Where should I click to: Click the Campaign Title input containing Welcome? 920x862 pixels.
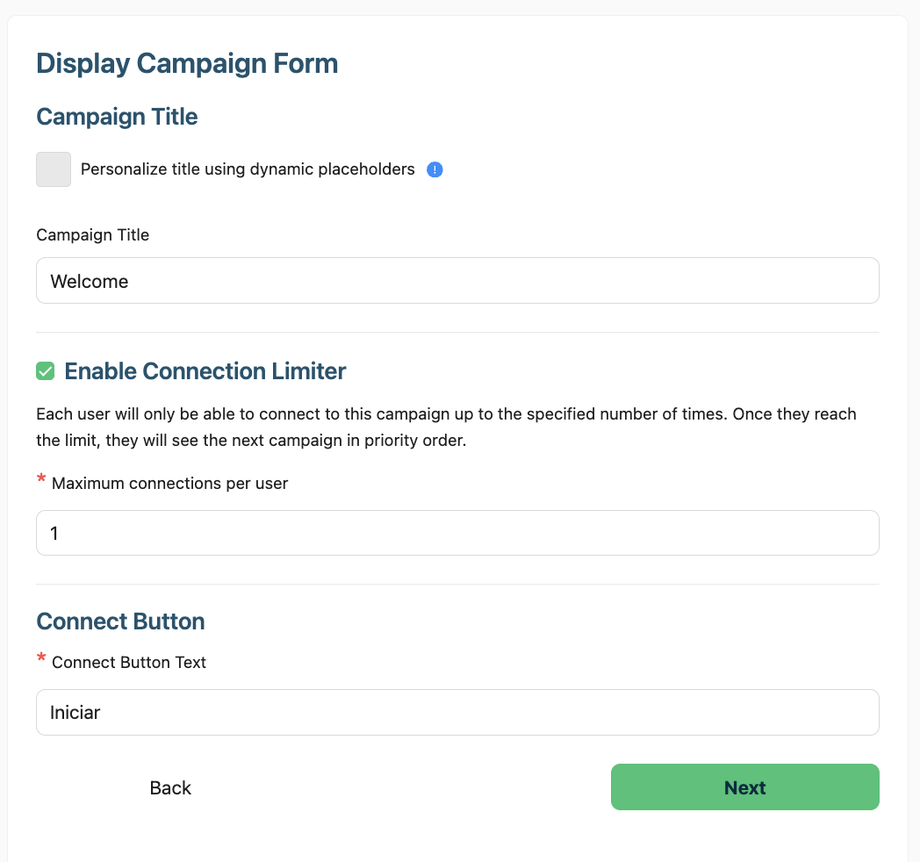tap(457, 281)
